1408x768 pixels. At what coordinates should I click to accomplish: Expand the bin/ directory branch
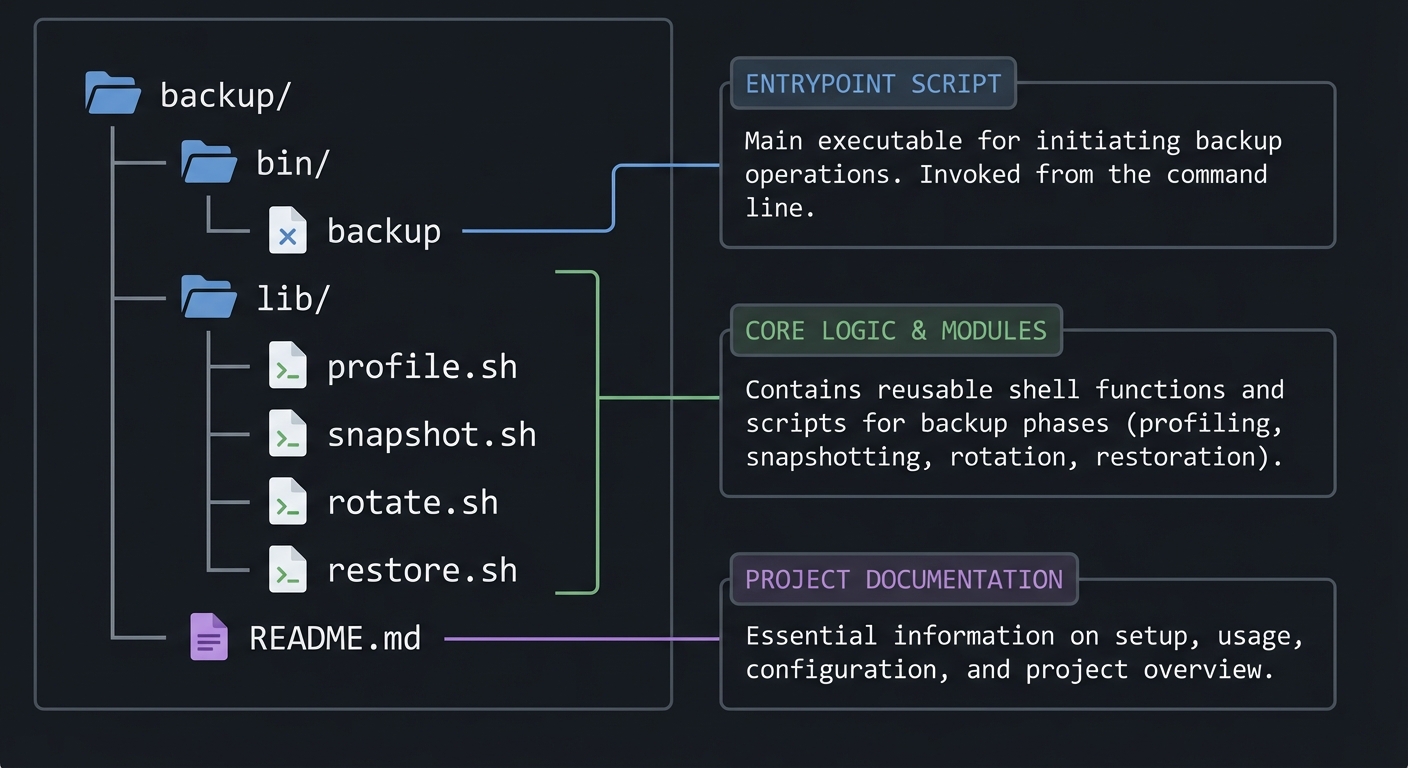point(290,161)
